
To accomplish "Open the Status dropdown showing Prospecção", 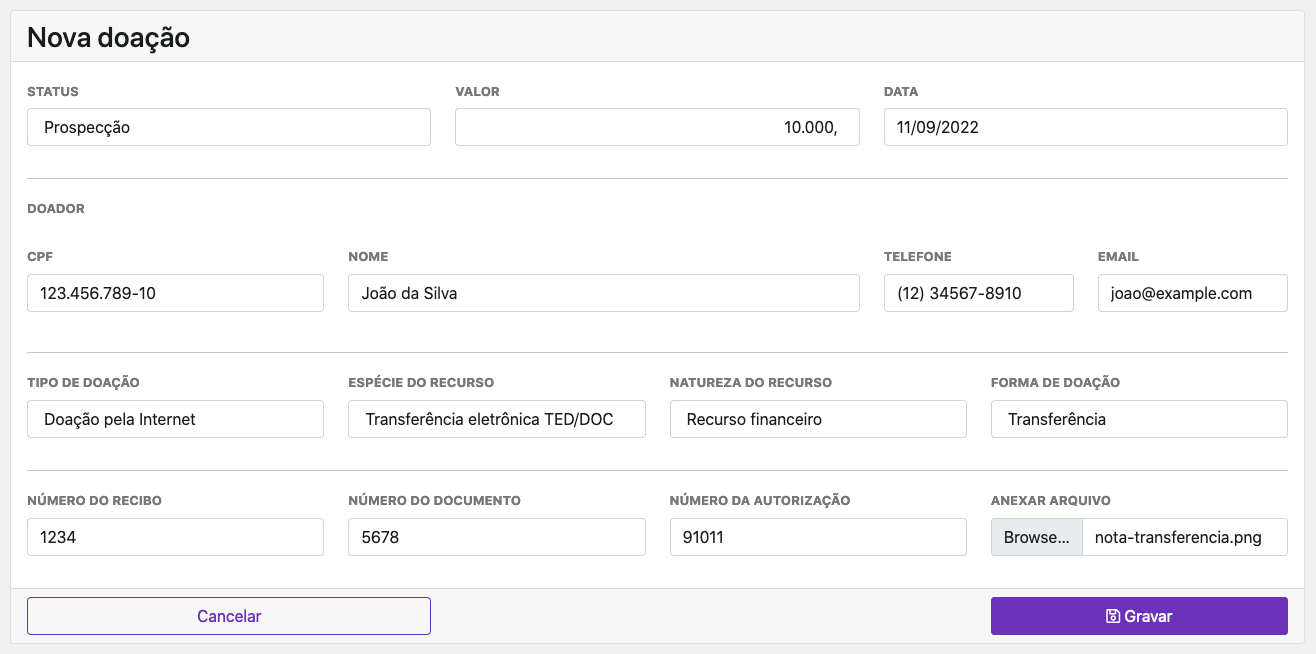I will pyautogui.click(x=228, y=127).
